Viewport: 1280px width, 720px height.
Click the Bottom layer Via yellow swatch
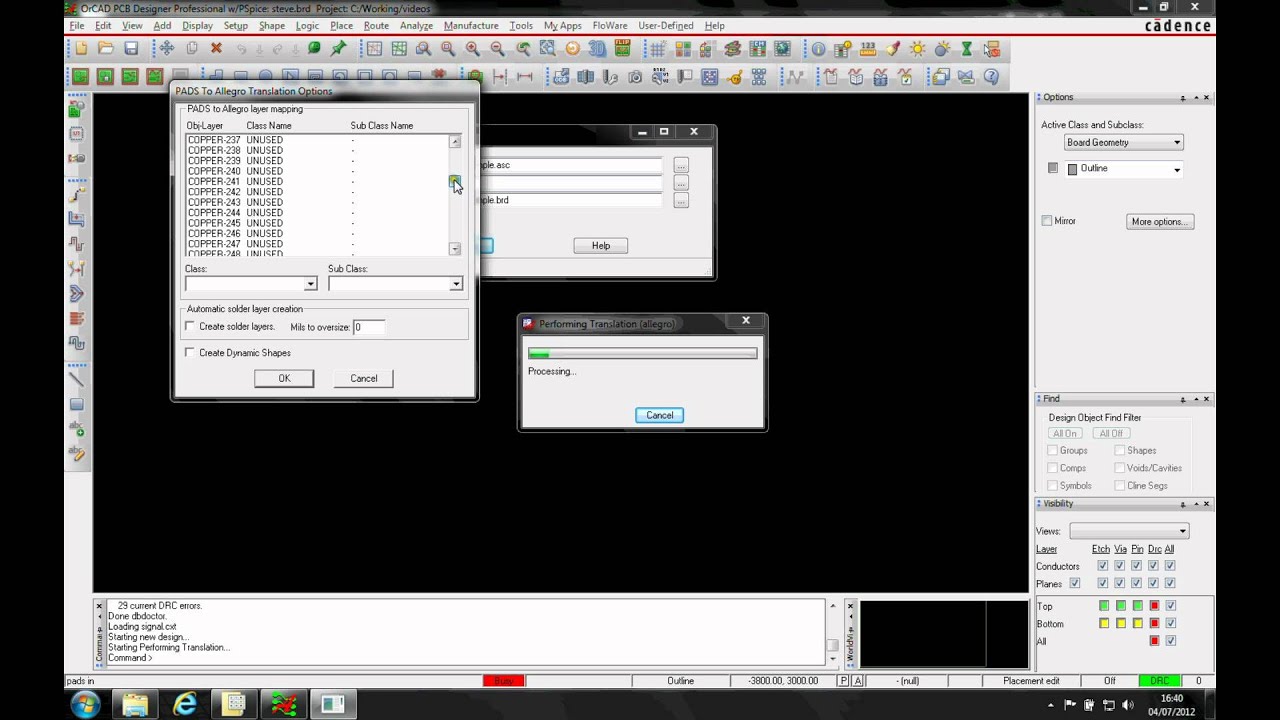coord(1121,623)
